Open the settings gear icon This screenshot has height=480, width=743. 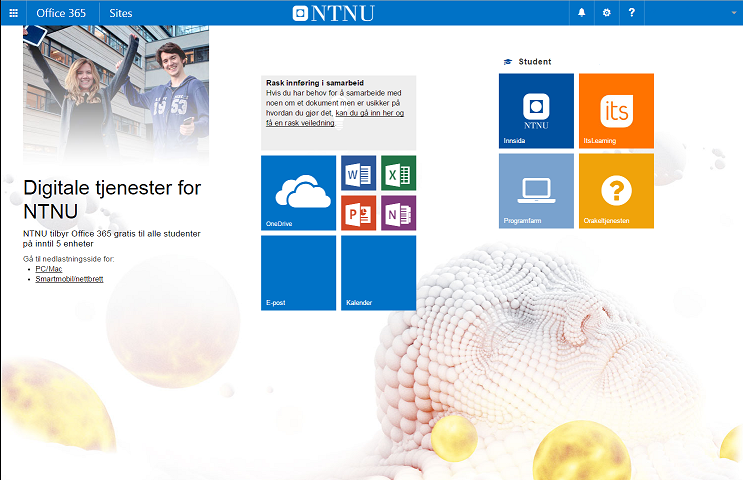pos(607,13)
